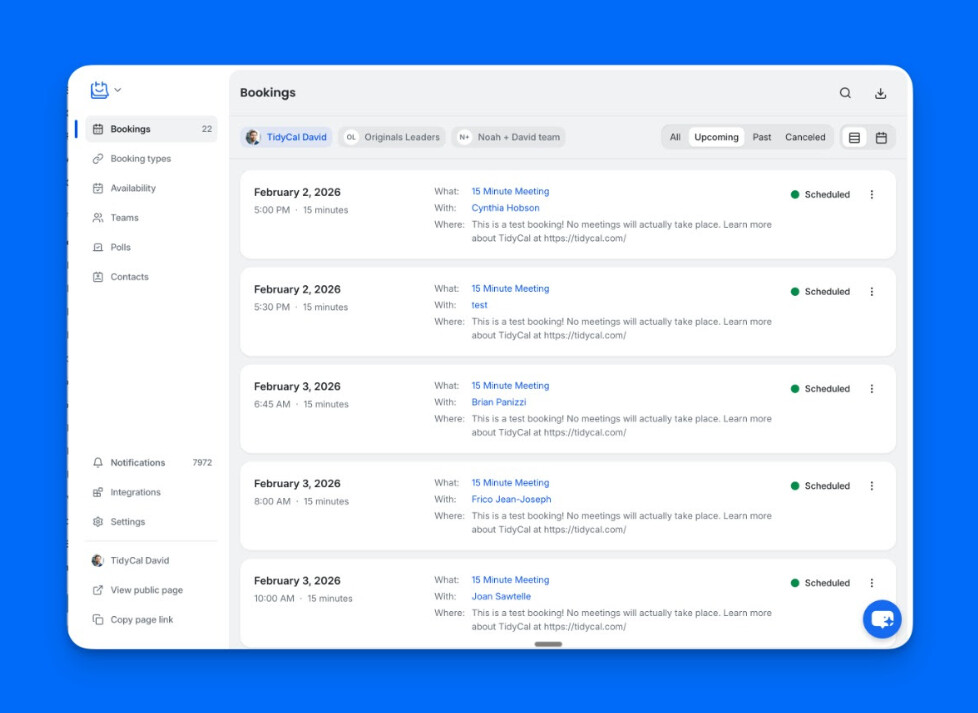Filter by TidyCal David calendar chip

pyautogui.click(x=286, y=137)
